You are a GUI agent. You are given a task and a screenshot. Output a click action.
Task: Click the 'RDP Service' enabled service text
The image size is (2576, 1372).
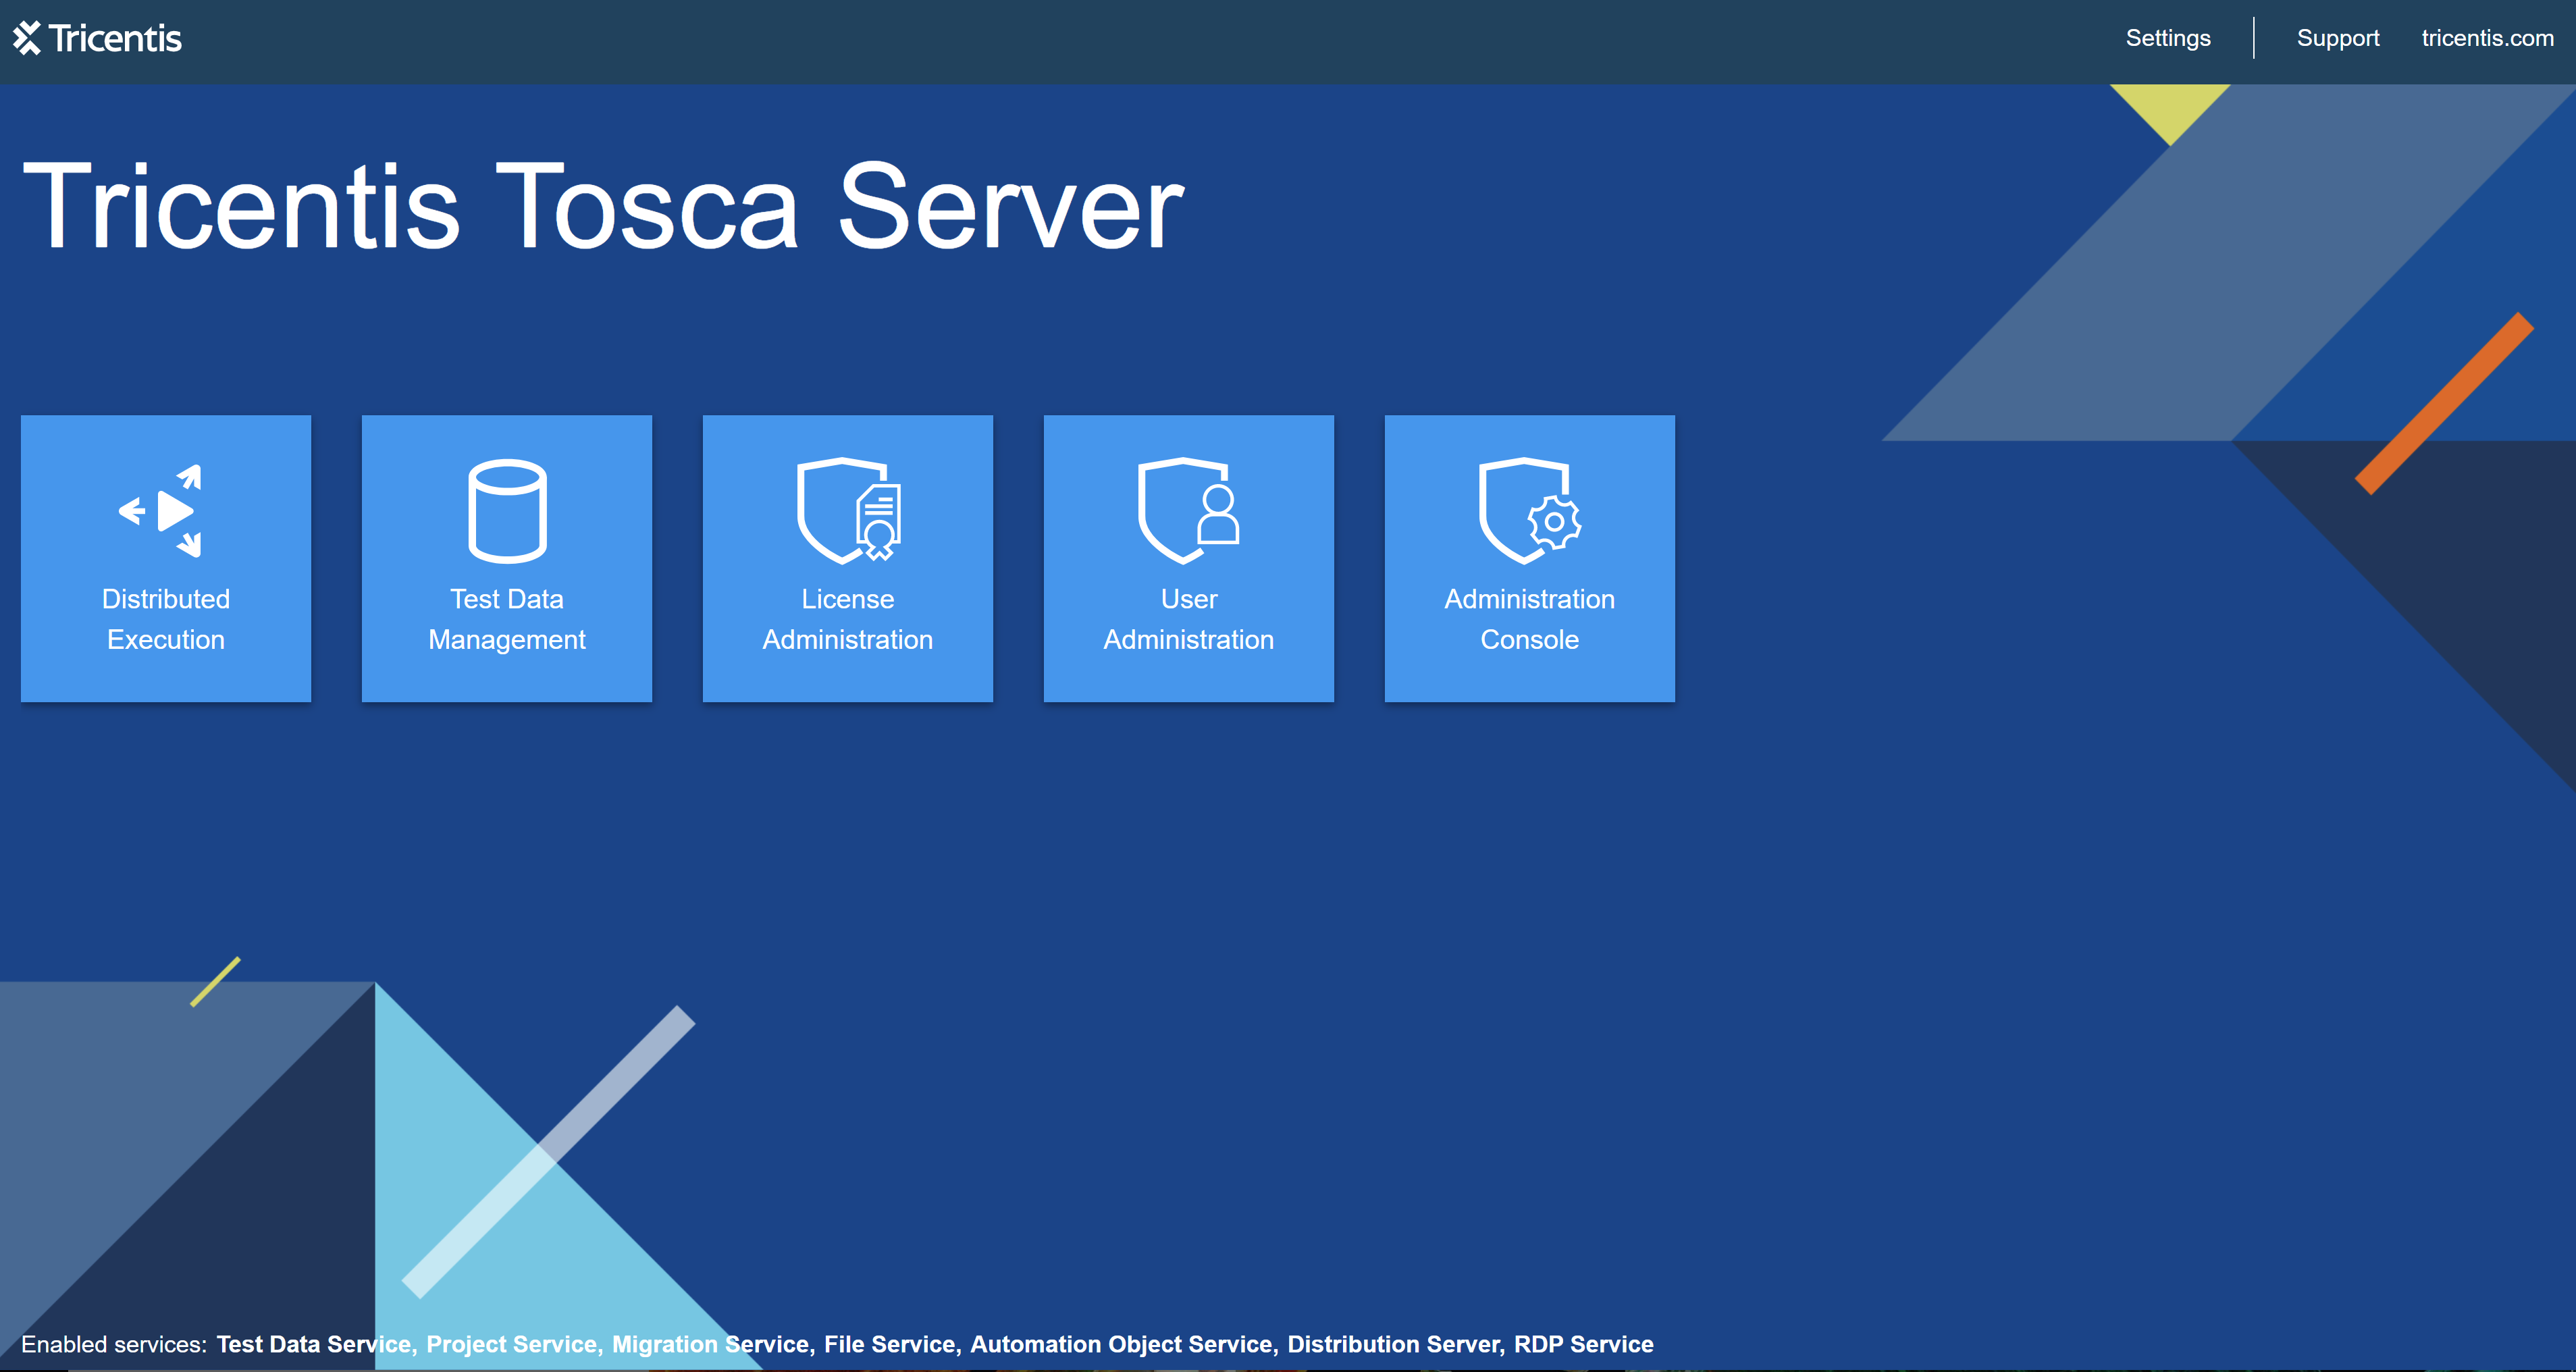1583,1344
